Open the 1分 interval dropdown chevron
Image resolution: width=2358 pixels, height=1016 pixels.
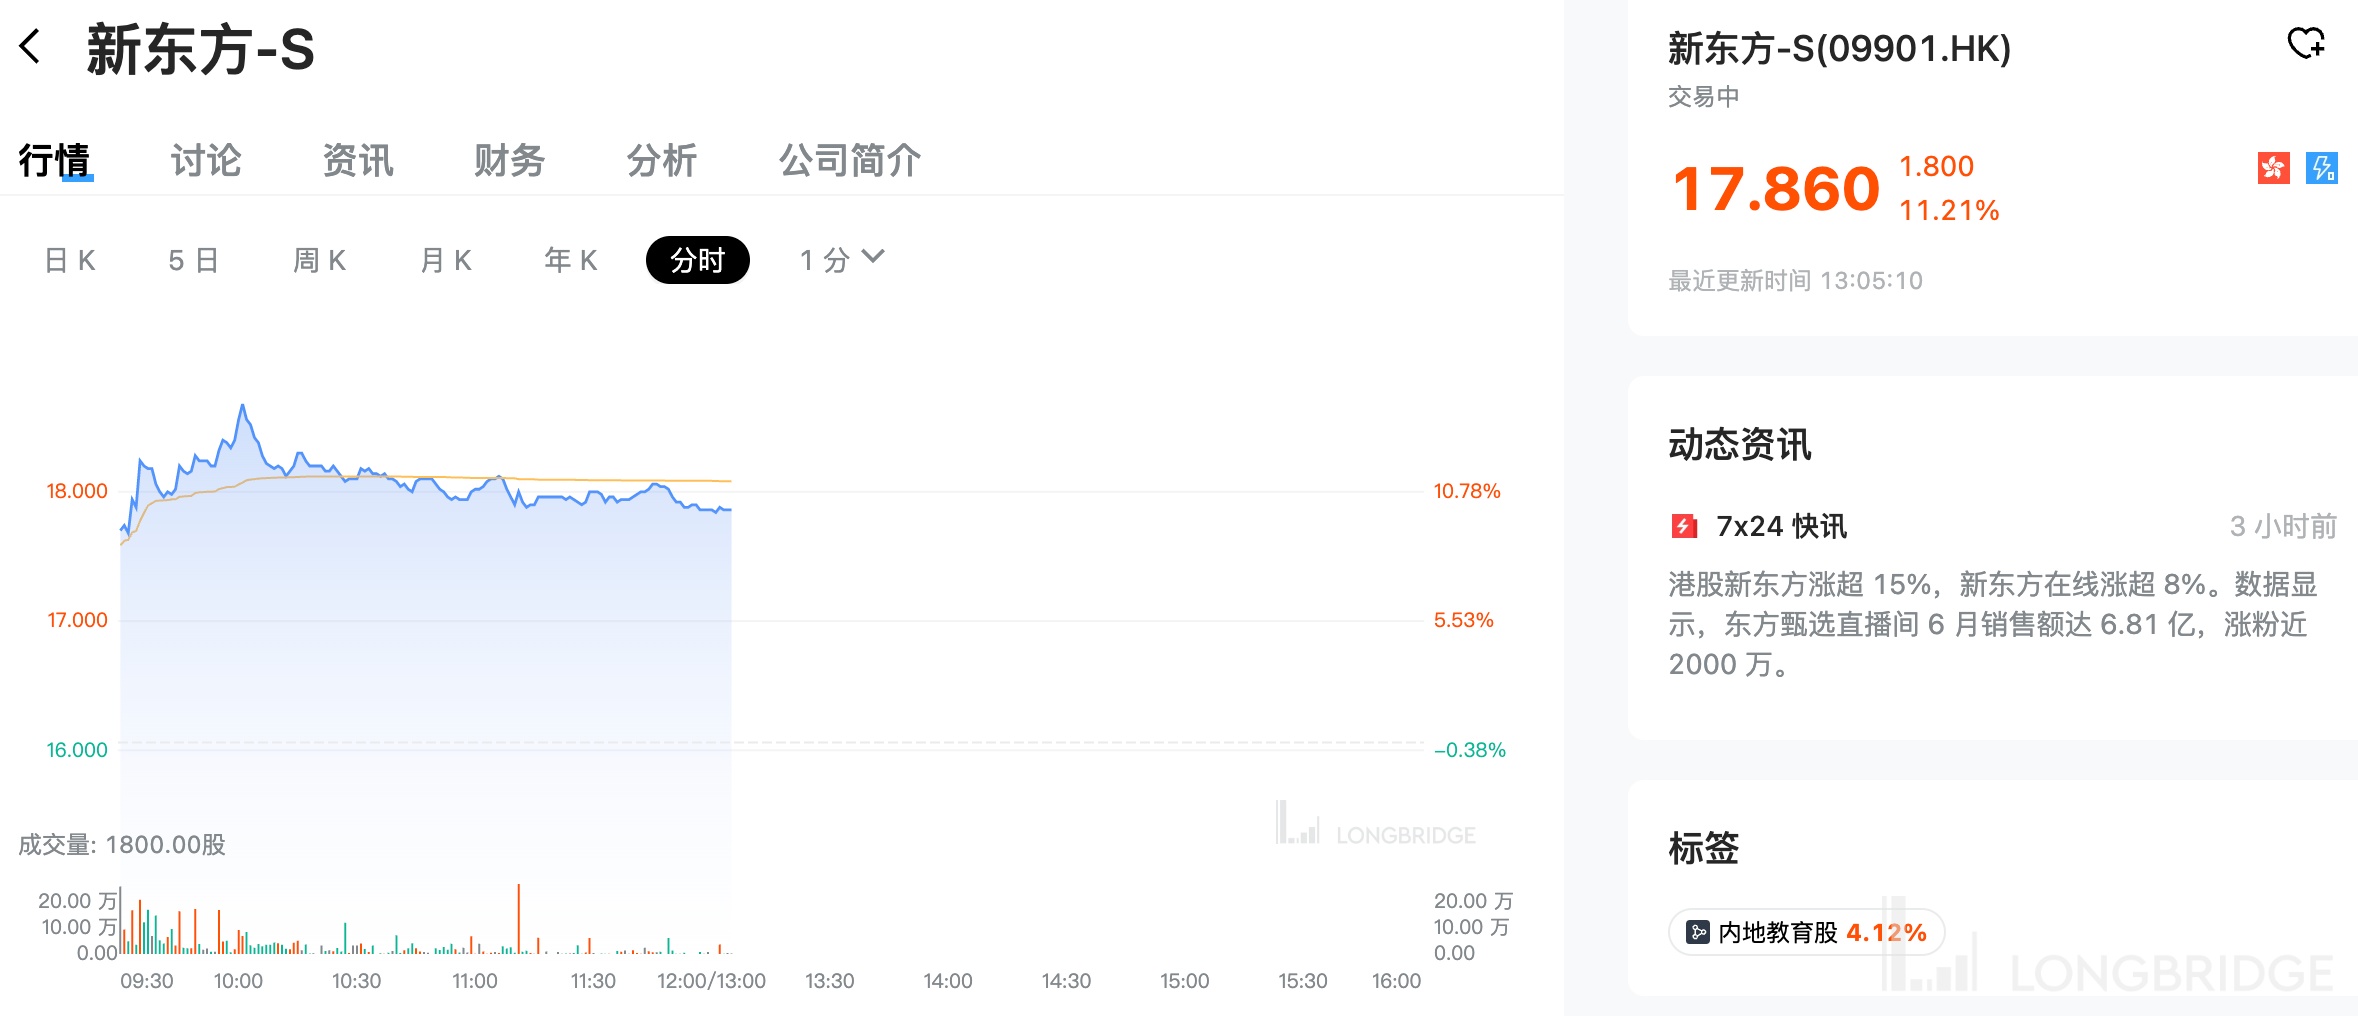(x=873, y=257)
